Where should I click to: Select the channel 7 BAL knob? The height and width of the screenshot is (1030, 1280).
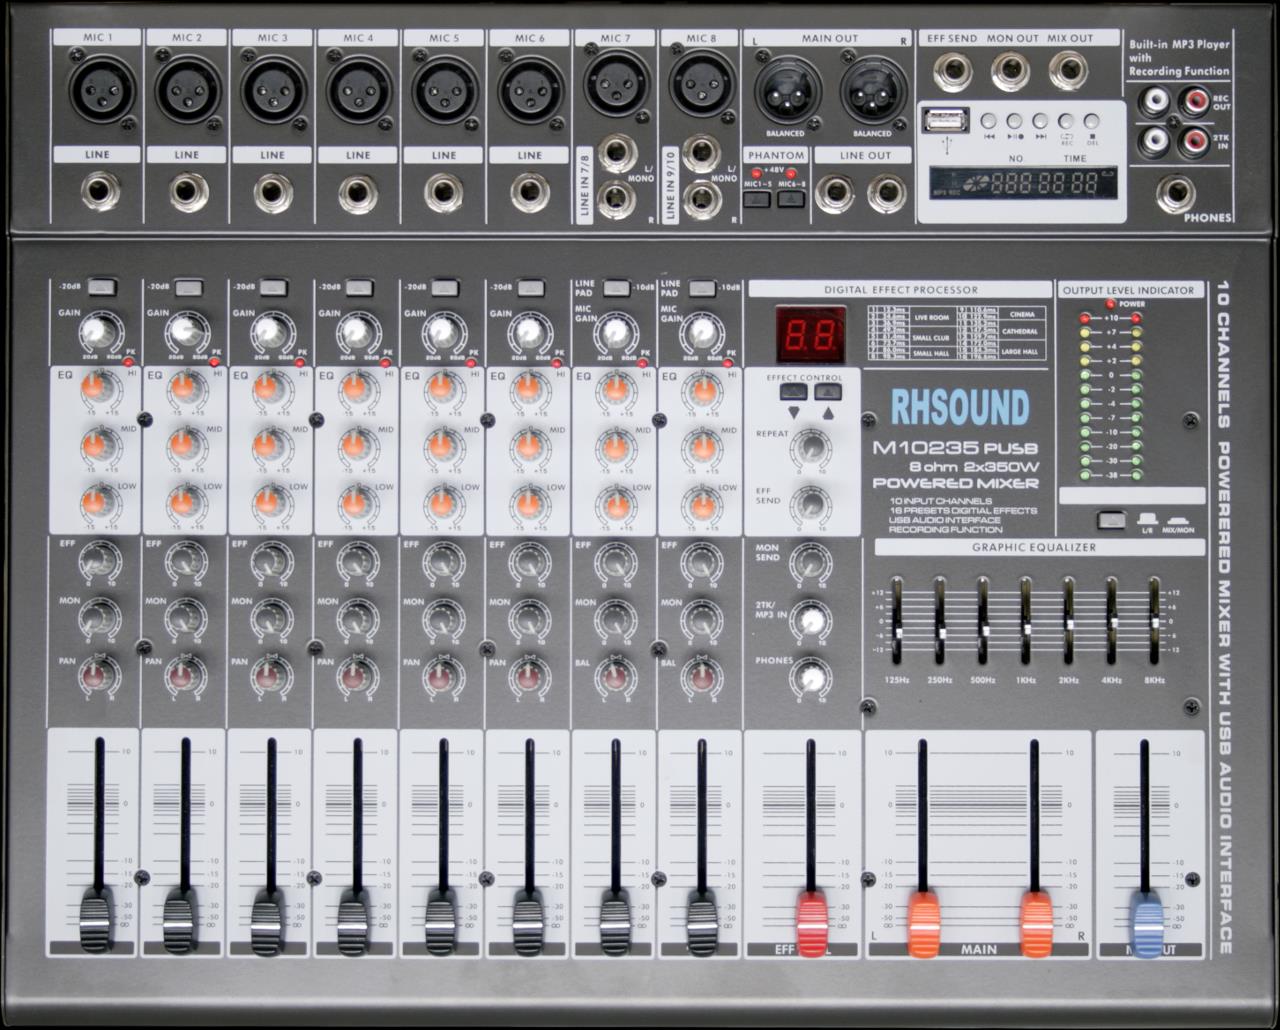click(x=615, y=677)
